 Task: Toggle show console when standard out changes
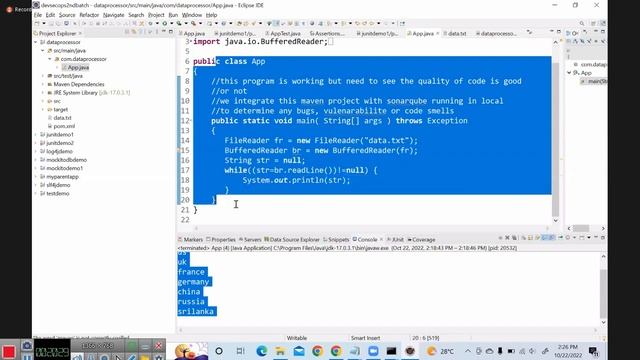(544, 238)
